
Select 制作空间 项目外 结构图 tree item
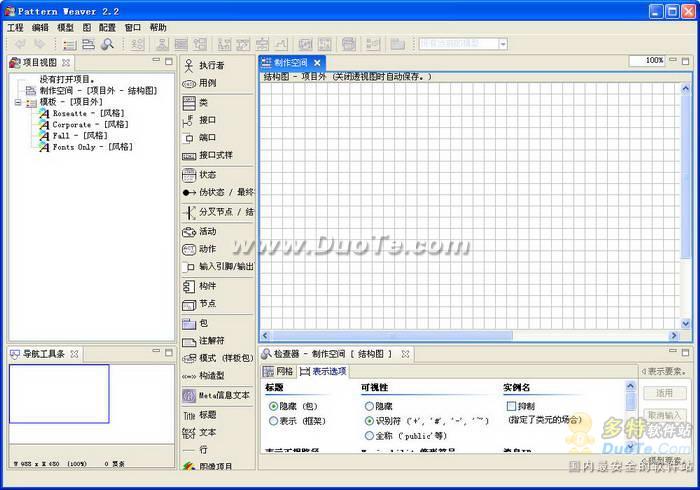pos(92,91)
